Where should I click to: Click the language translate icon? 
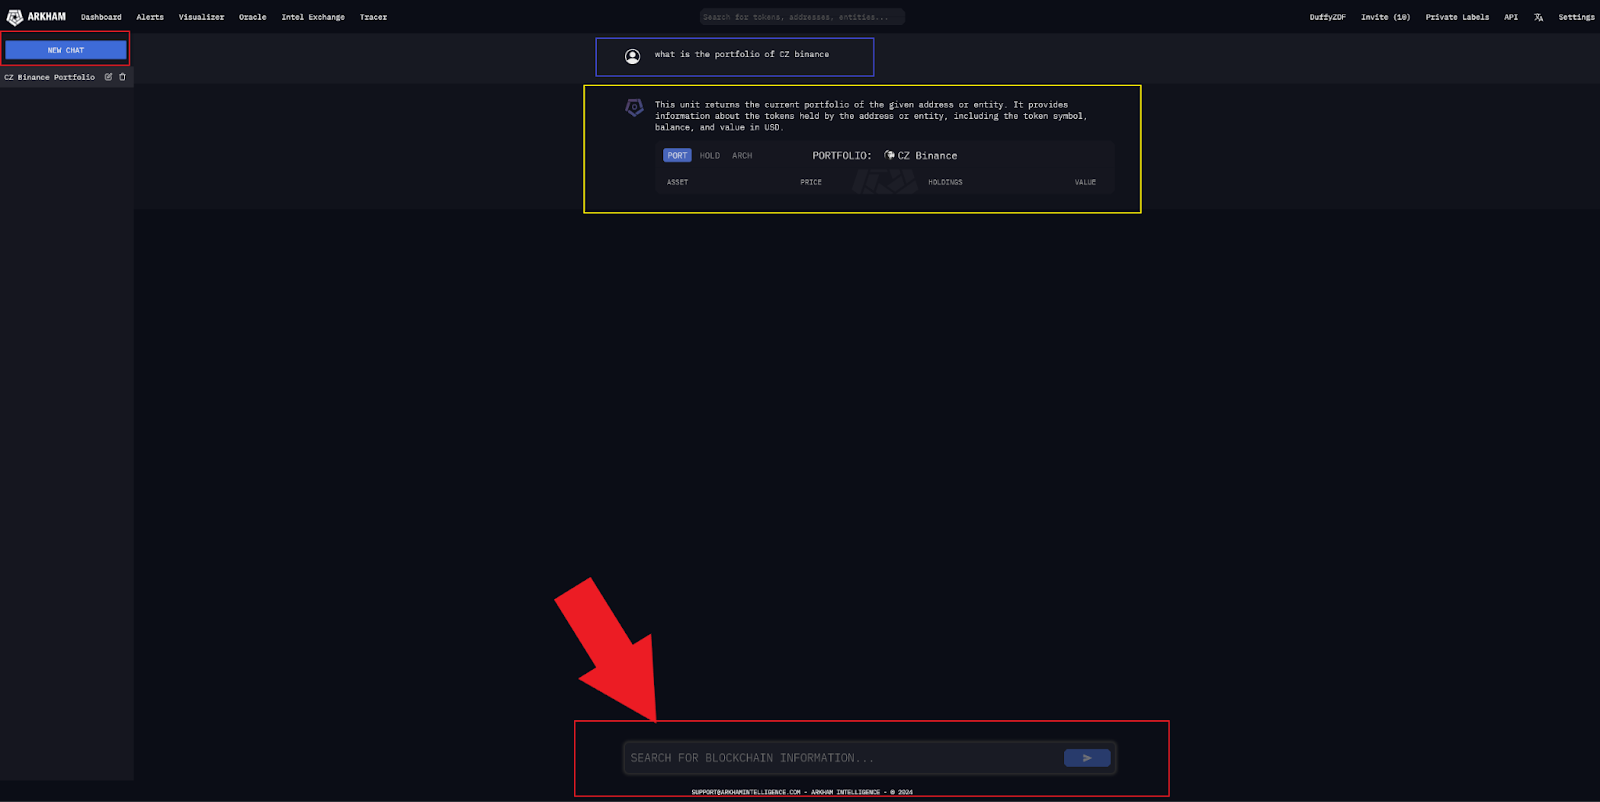pyautogui.click(x=1538, y=17)
